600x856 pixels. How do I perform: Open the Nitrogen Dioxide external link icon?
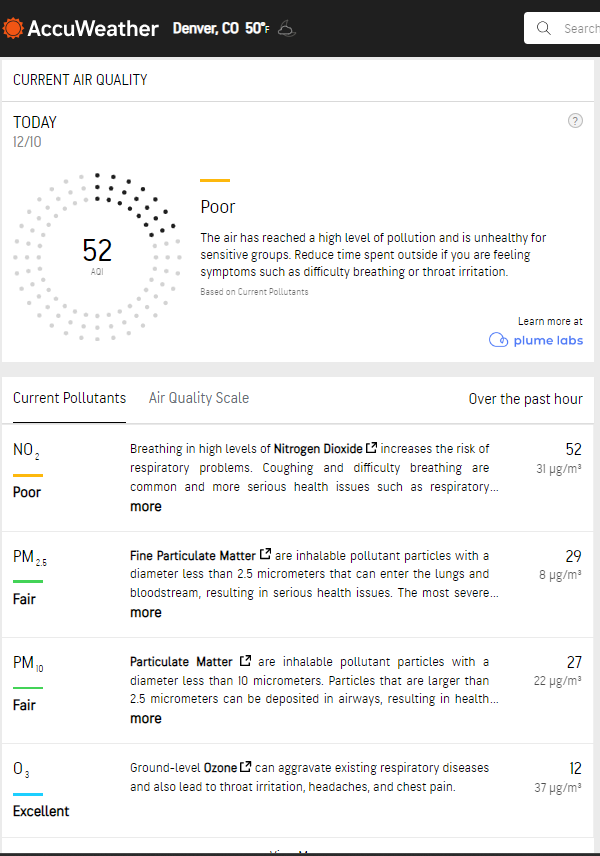point(372,449)
